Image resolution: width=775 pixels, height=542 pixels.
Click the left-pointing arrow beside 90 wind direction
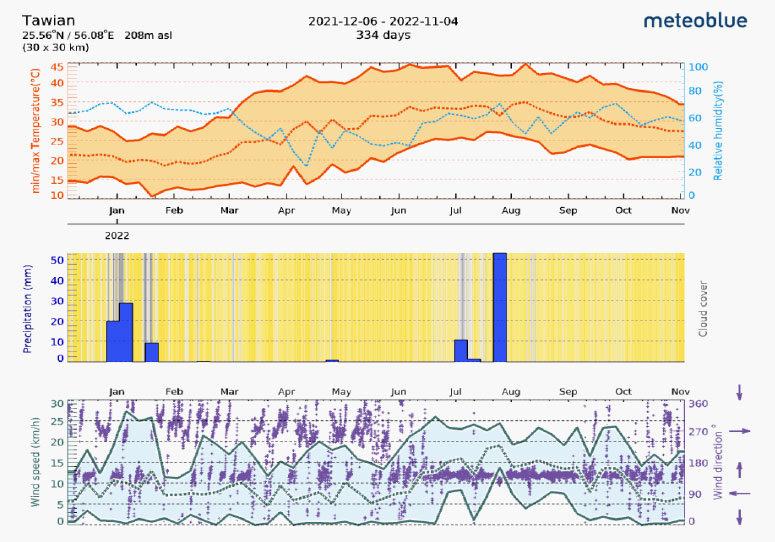pyautogui.click(x=739, y=493)
